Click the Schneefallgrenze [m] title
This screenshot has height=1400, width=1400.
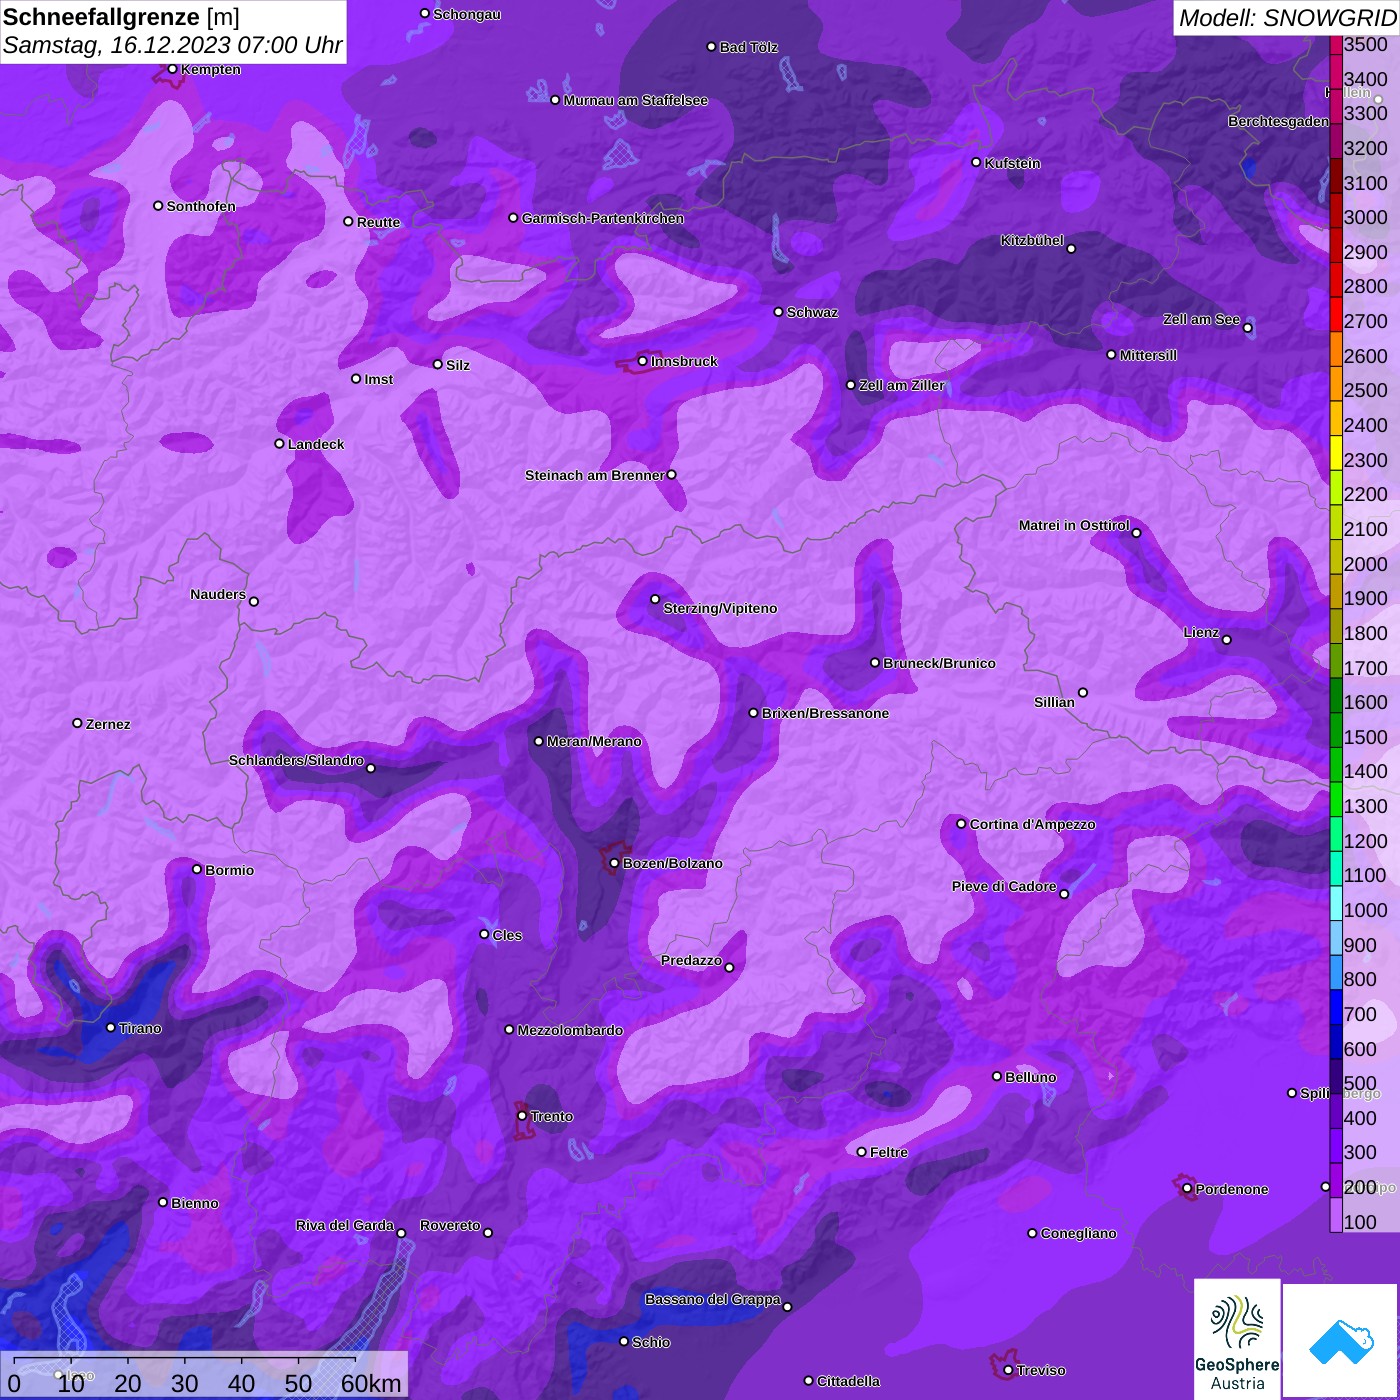(x=122, y=17)
